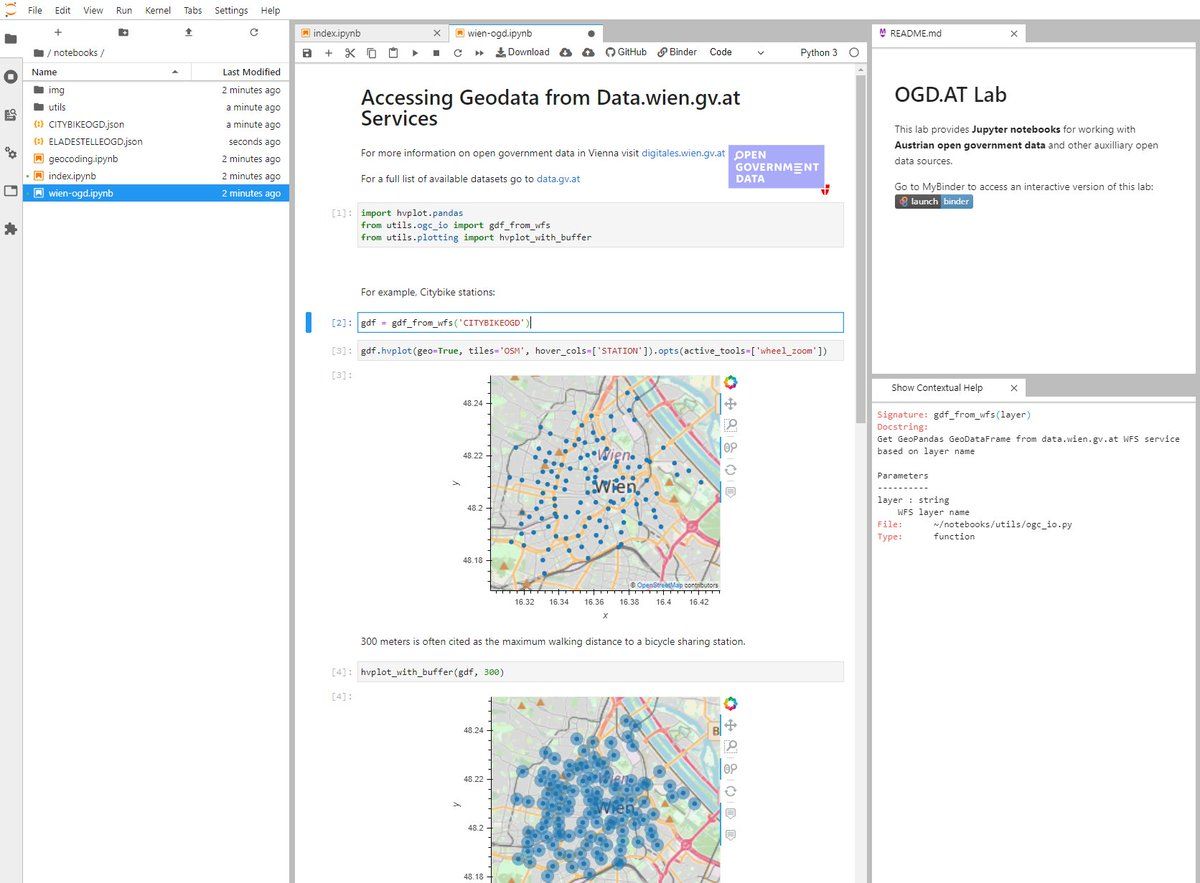Toggle Pan tool on buffer map
The width and height of the screenshot is (1200, 883).
click(x=731, y=725)
